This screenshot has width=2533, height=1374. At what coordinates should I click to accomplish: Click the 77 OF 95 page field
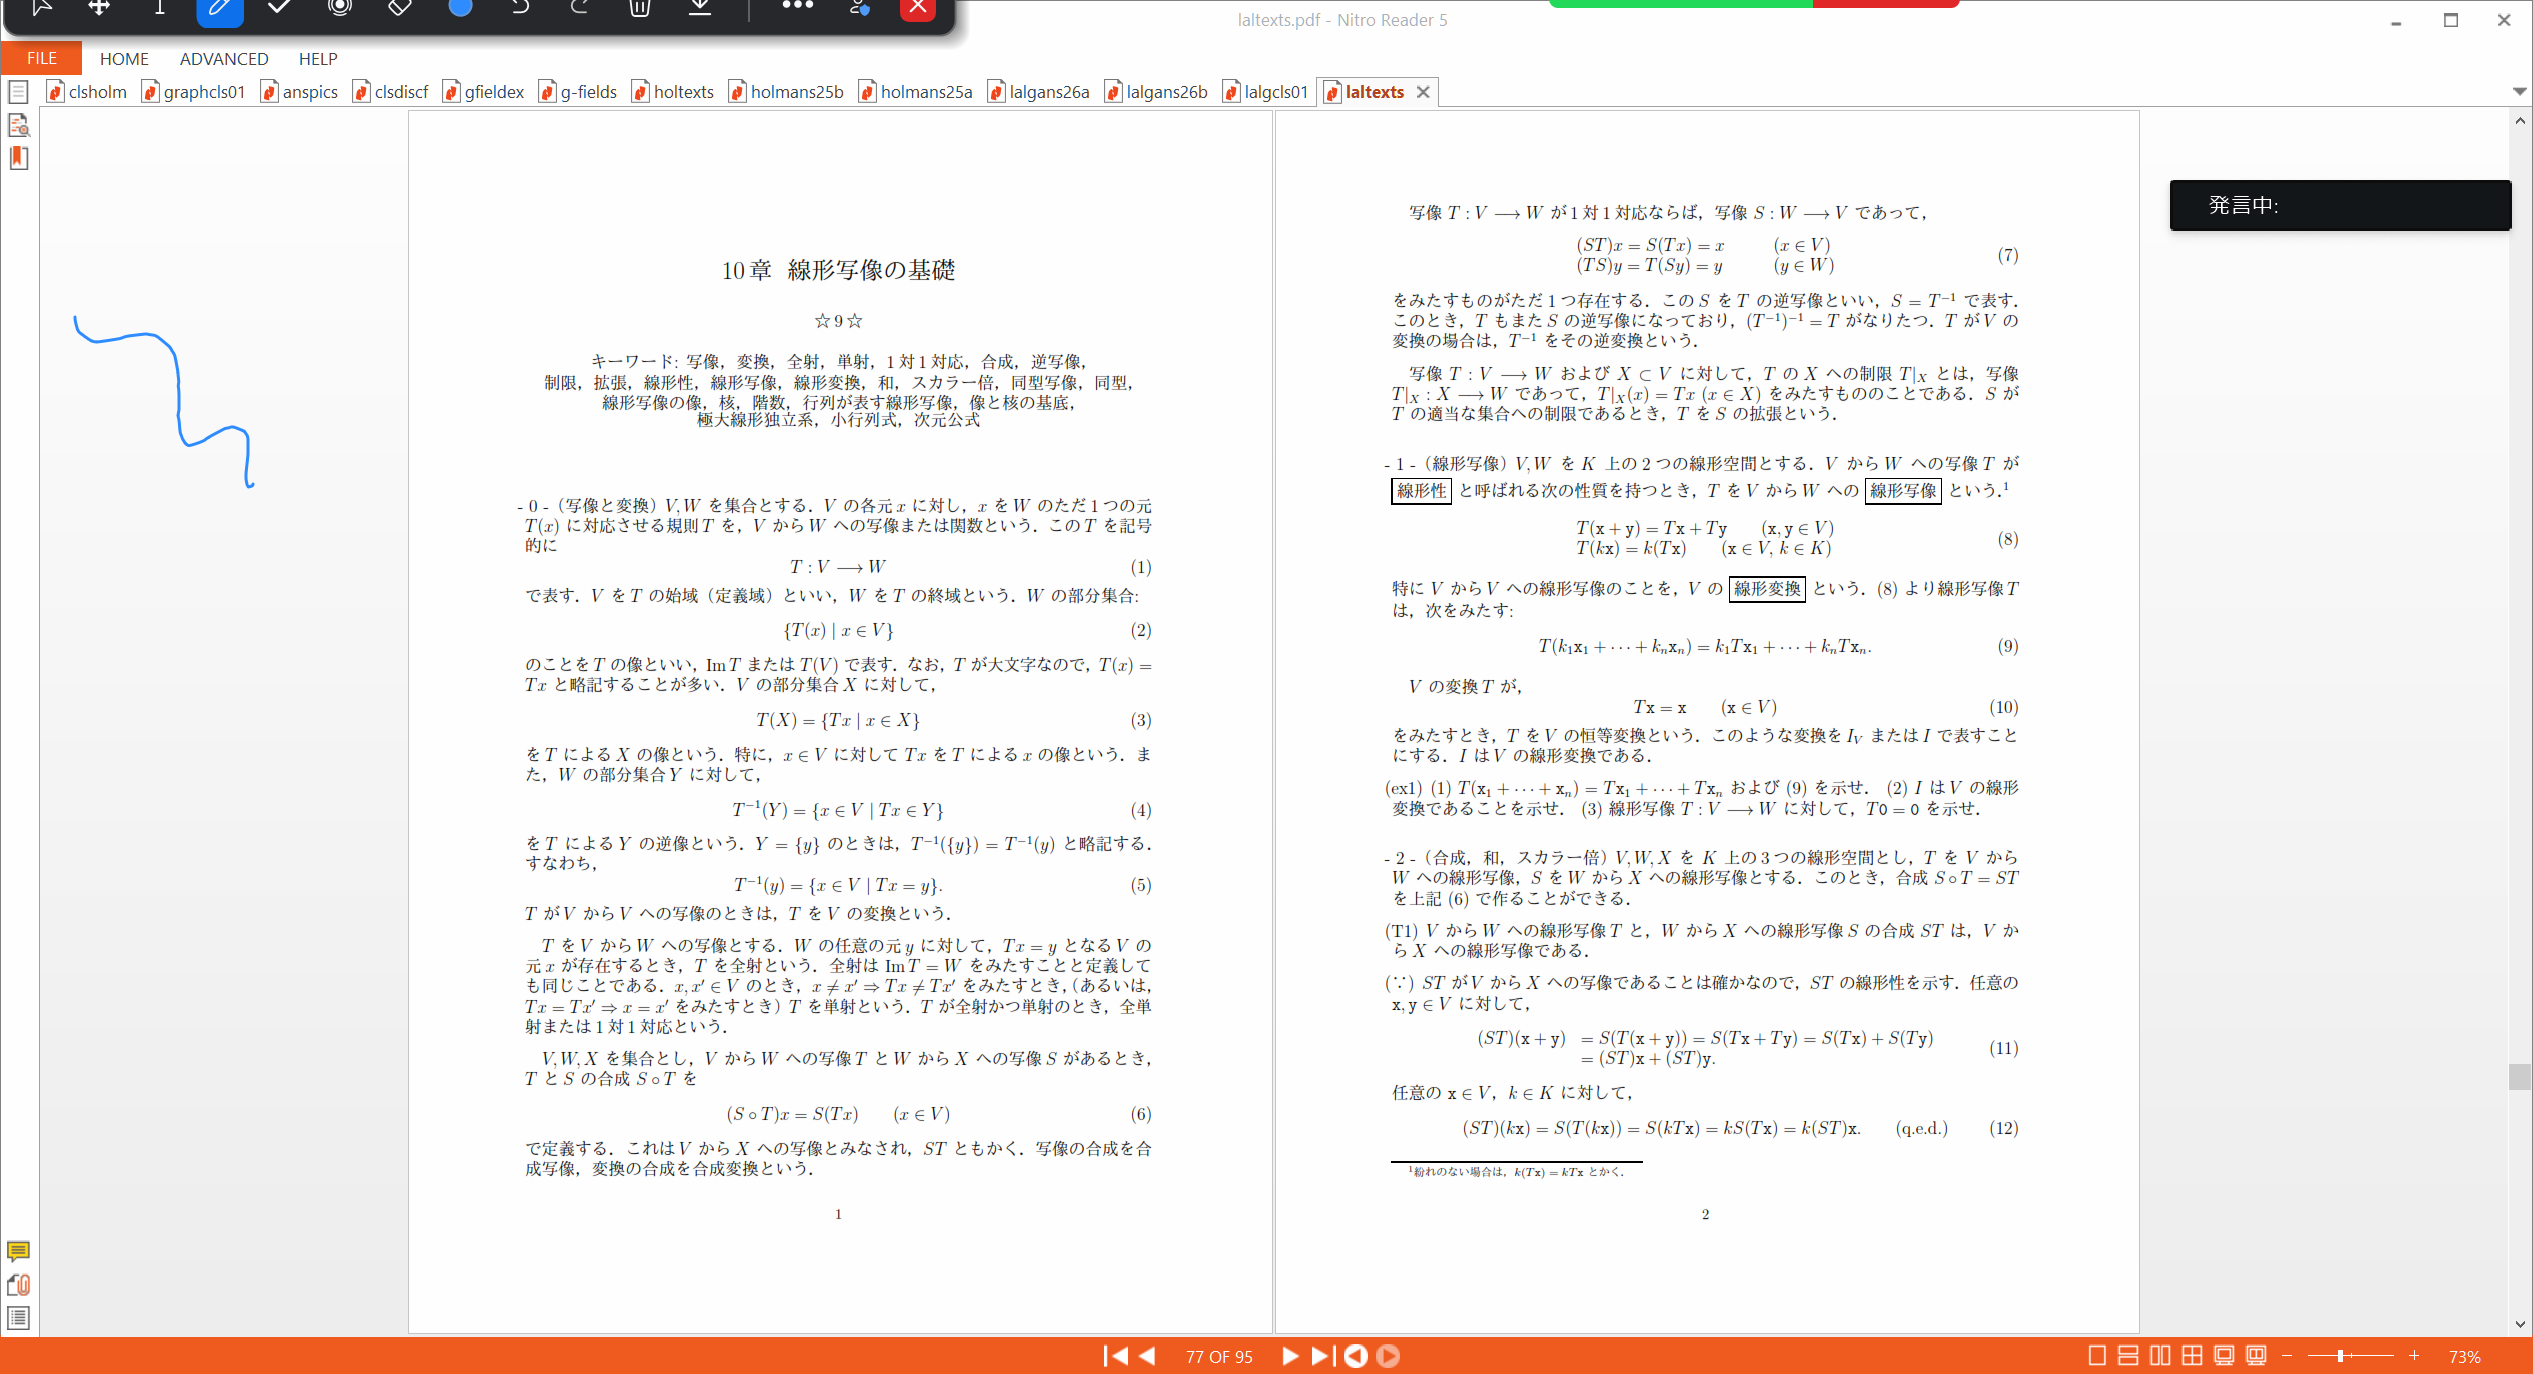click(1219, 1357)
